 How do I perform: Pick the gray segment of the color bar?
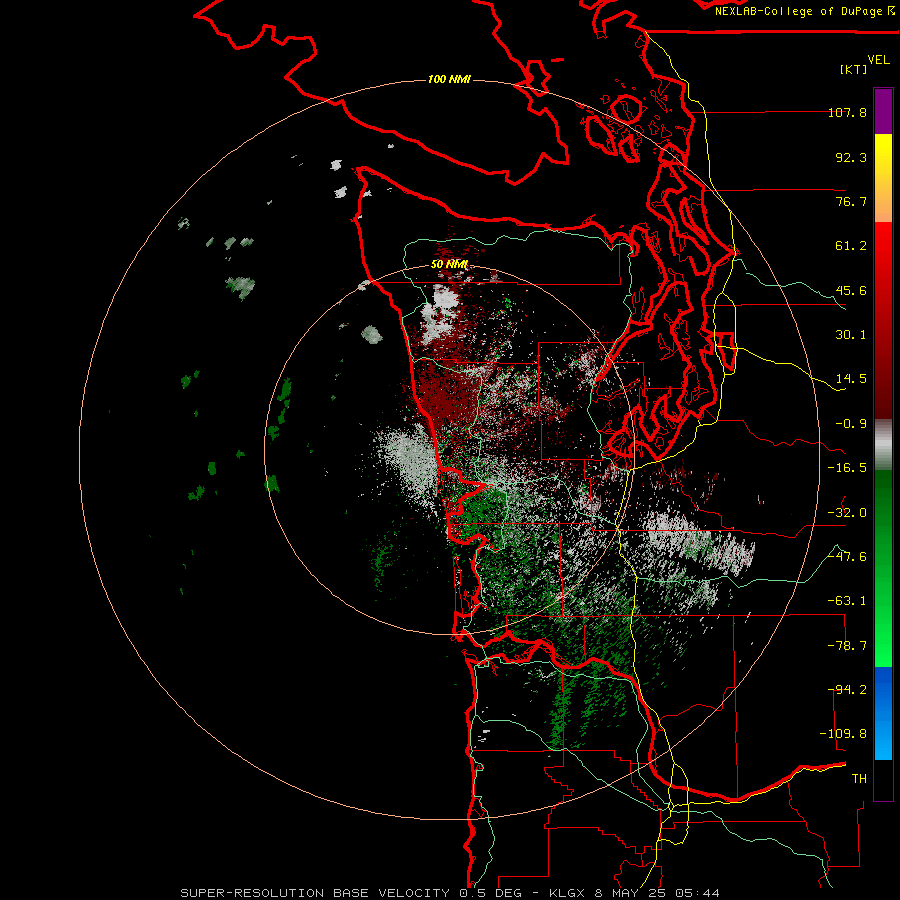[x=883, y=445]
